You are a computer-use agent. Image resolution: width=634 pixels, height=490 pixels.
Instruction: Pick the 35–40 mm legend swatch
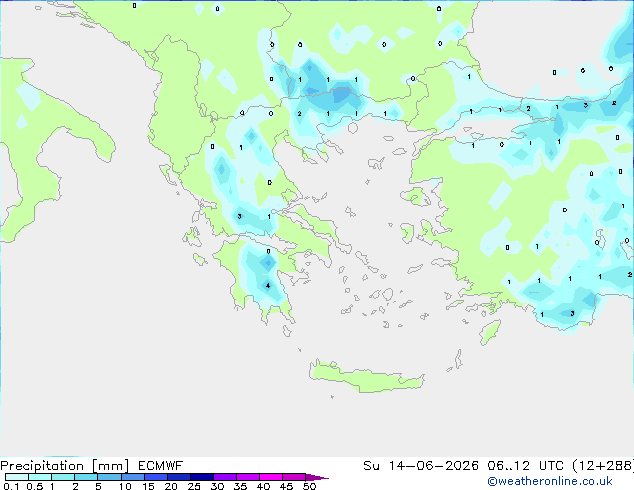click(247, 477)
